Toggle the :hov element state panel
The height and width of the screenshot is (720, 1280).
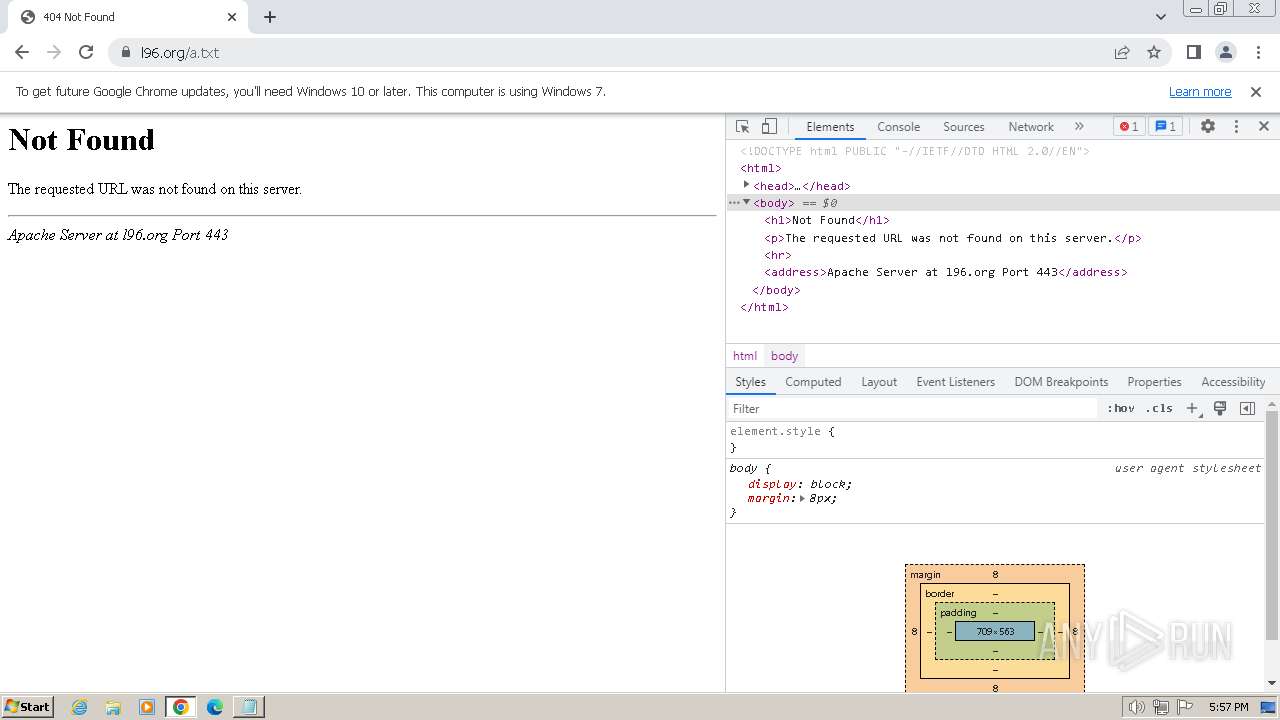click(x=1121, y=408)
